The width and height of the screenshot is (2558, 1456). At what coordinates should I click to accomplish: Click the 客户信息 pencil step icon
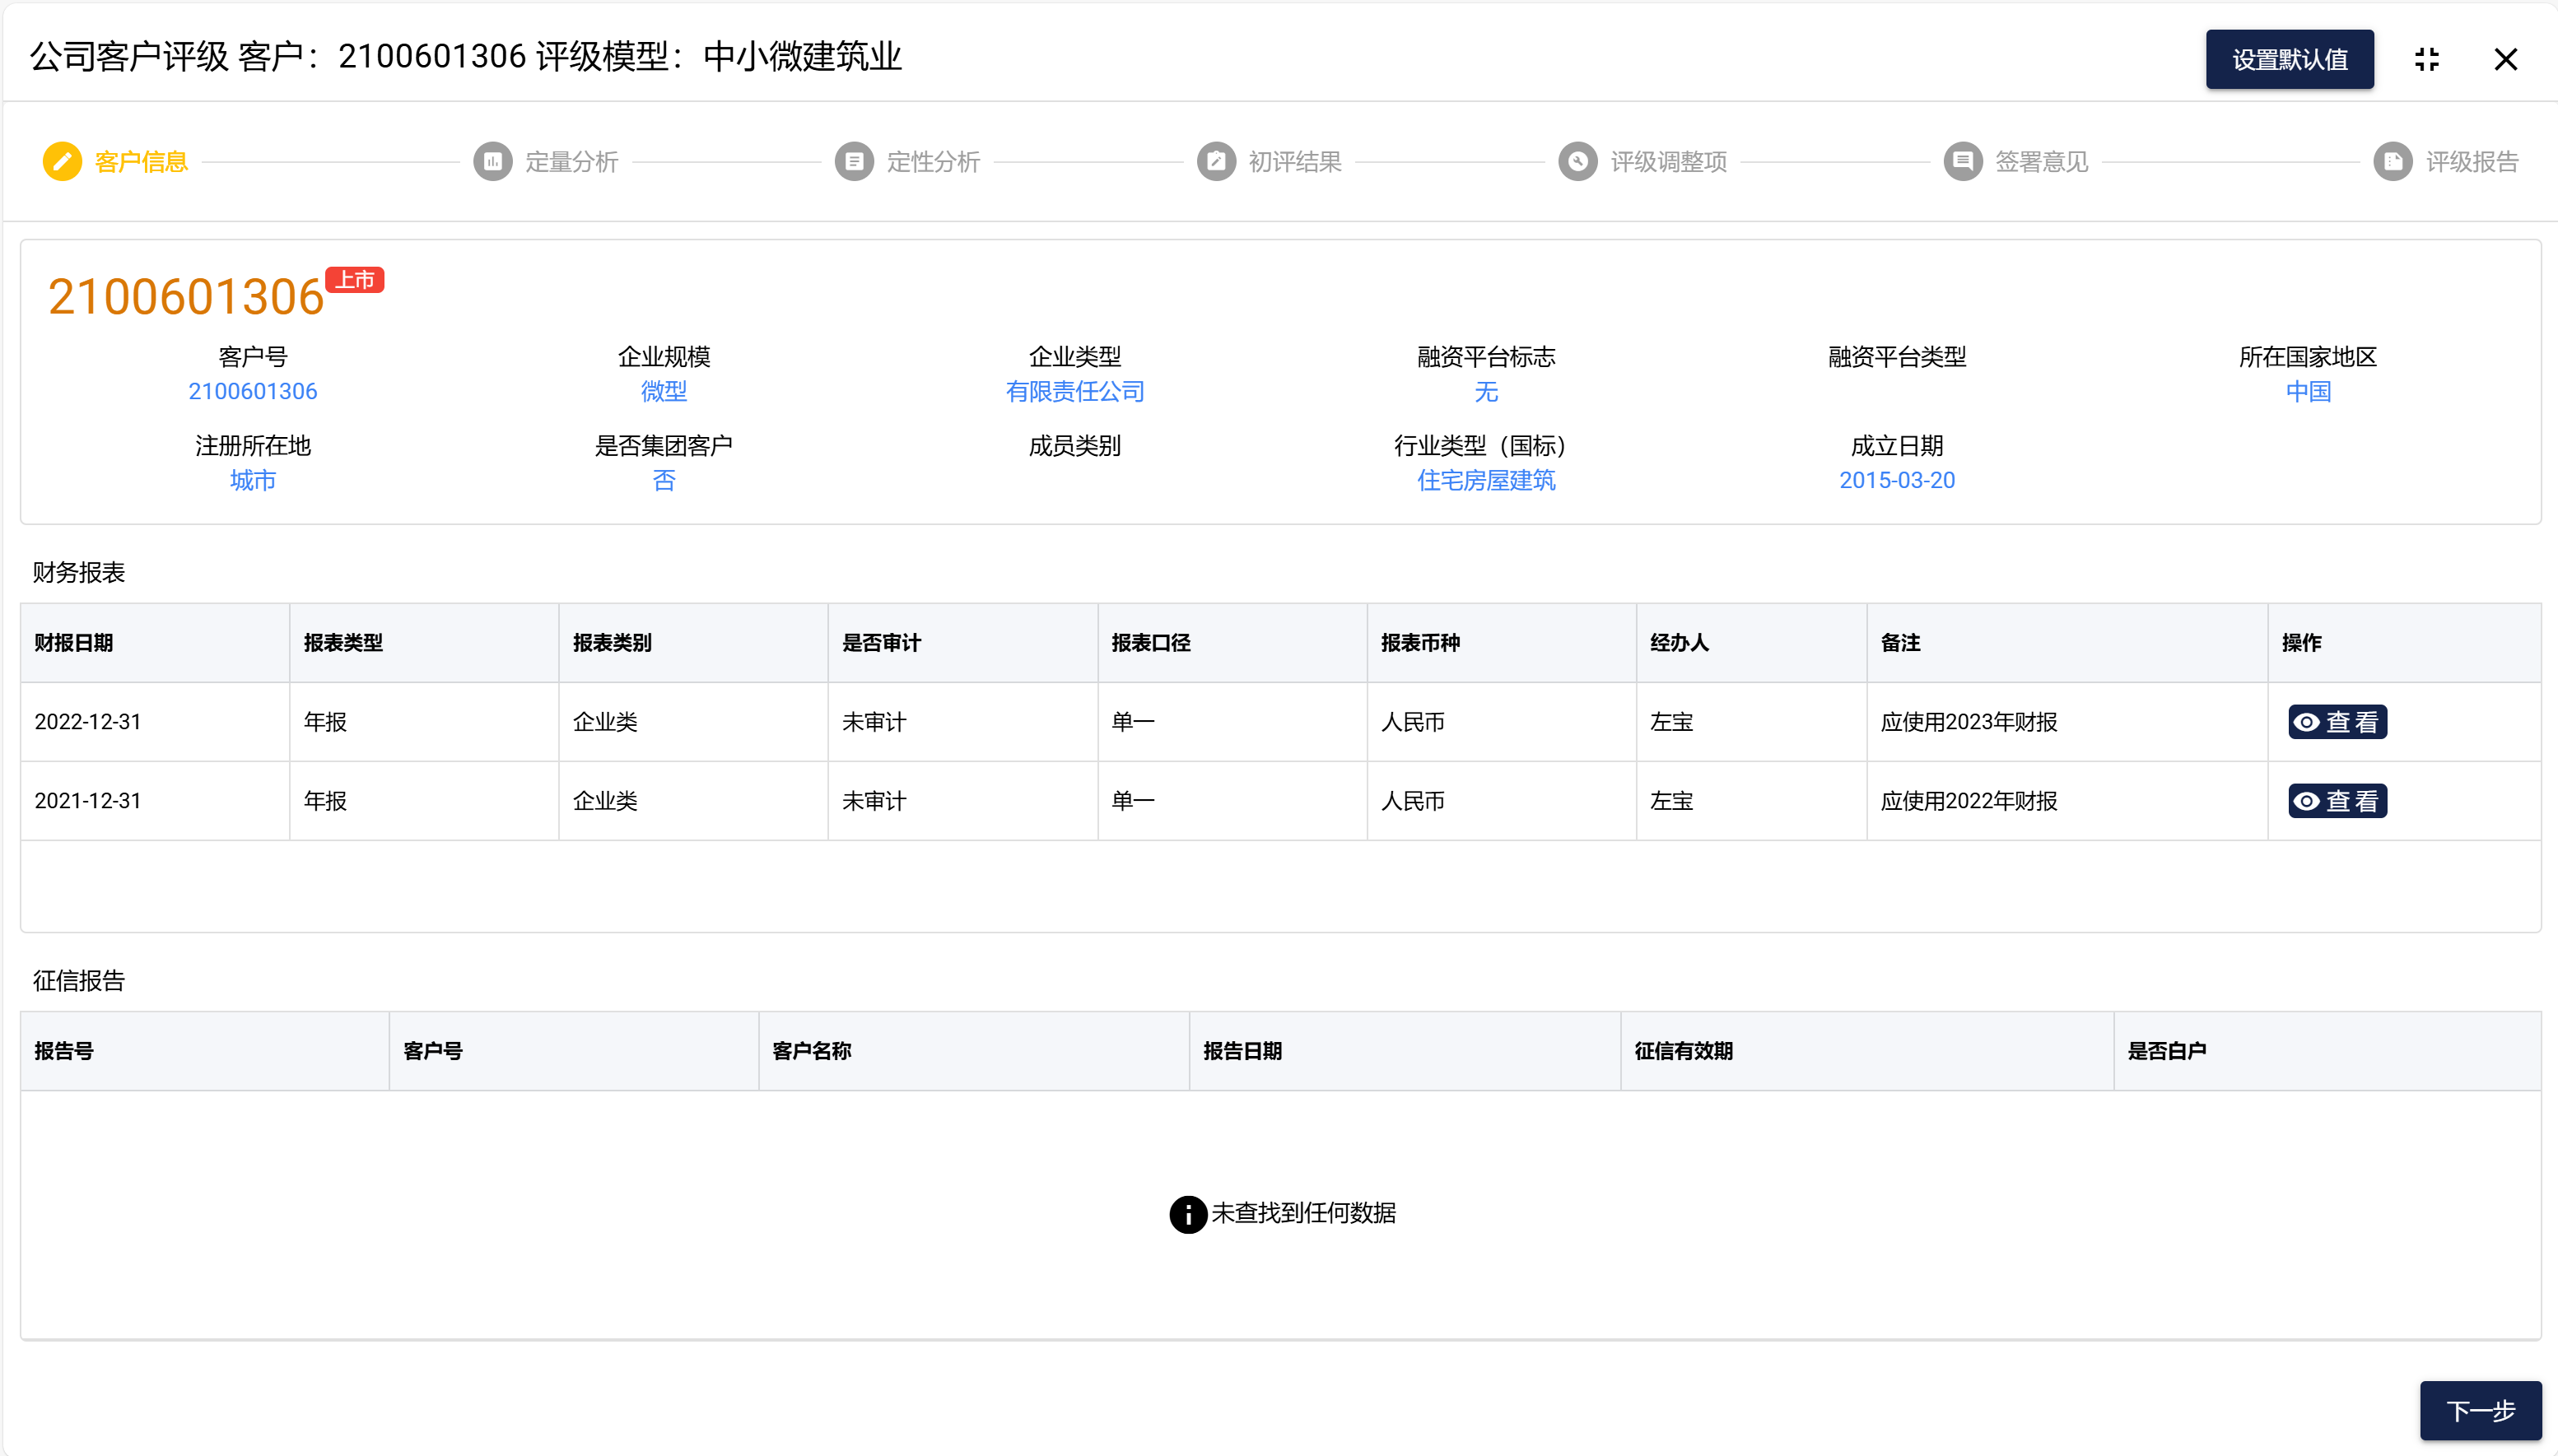(62, 161)
